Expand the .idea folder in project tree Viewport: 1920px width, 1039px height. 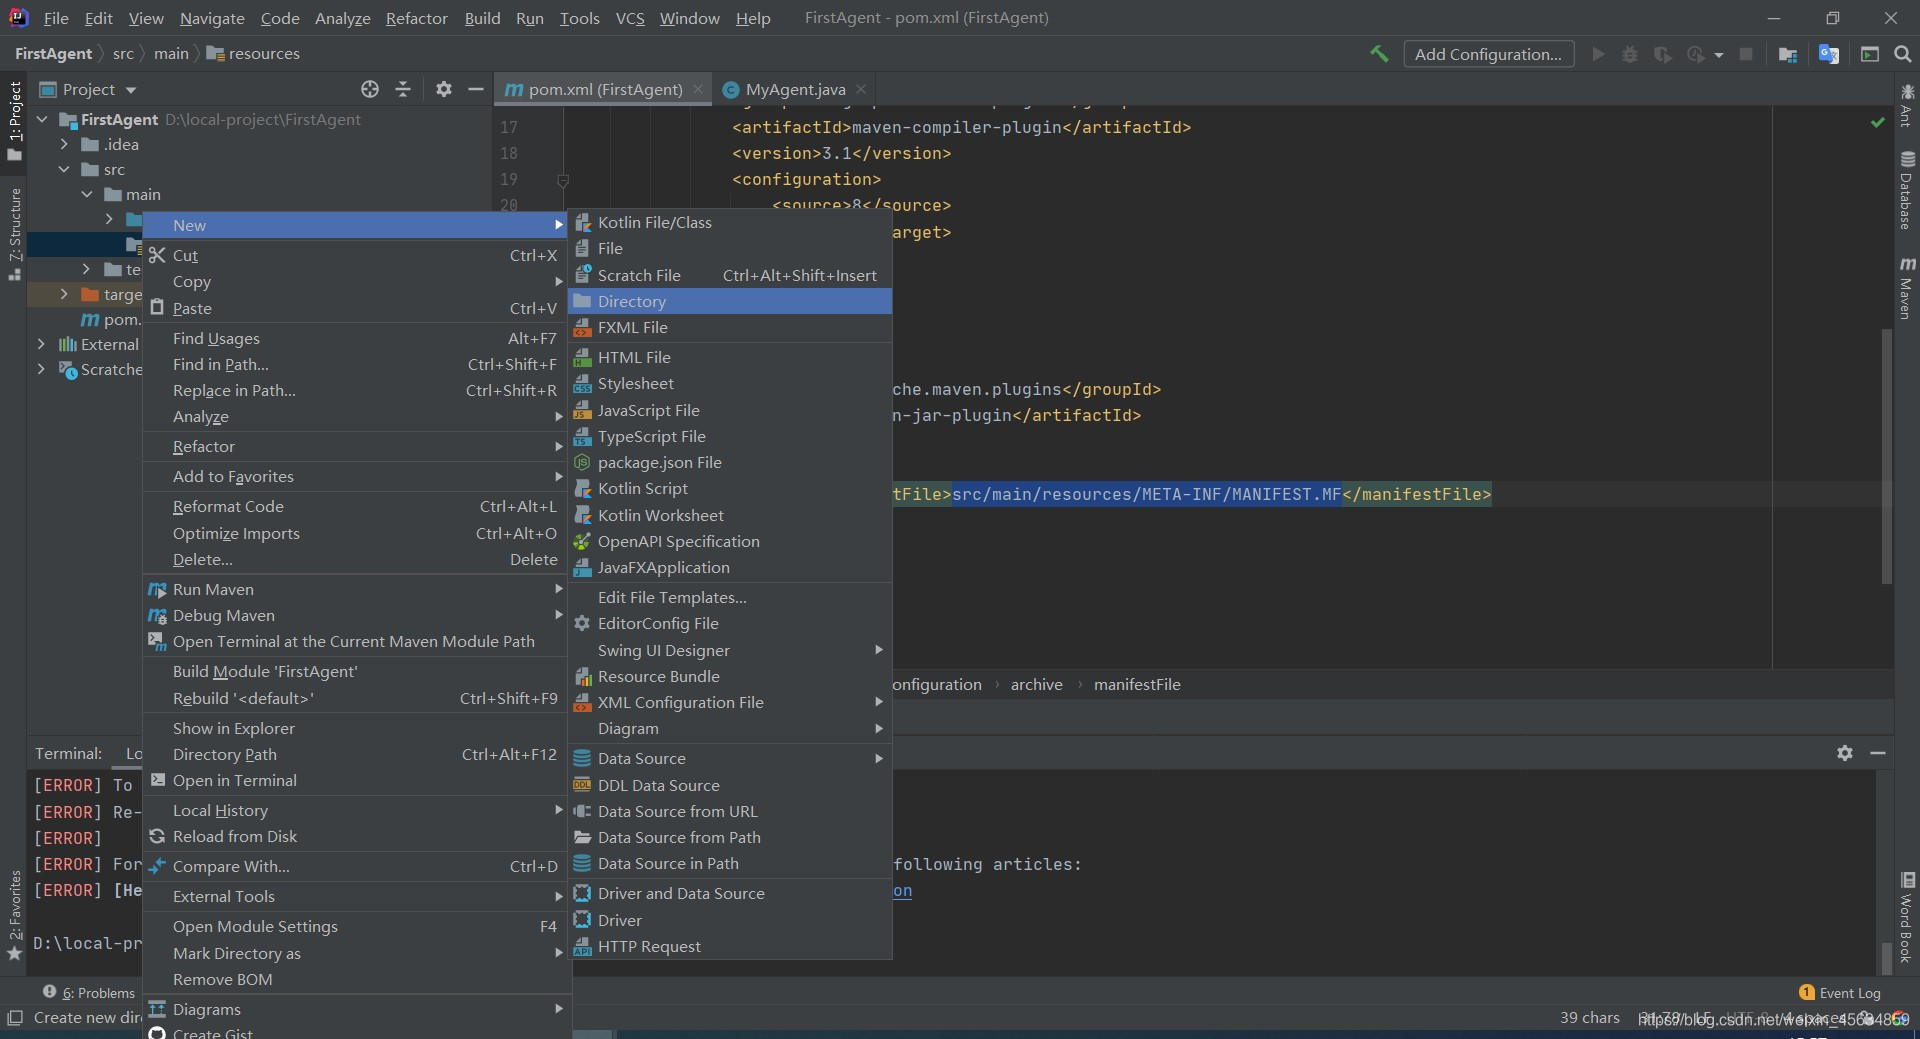point(64,144)
